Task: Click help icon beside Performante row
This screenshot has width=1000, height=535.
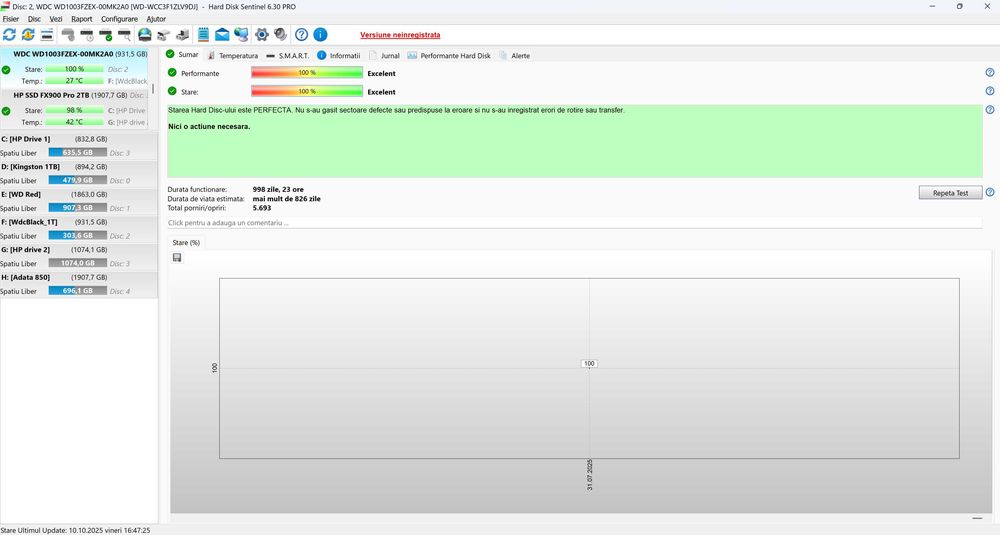Action: click(x=990, y=73)
